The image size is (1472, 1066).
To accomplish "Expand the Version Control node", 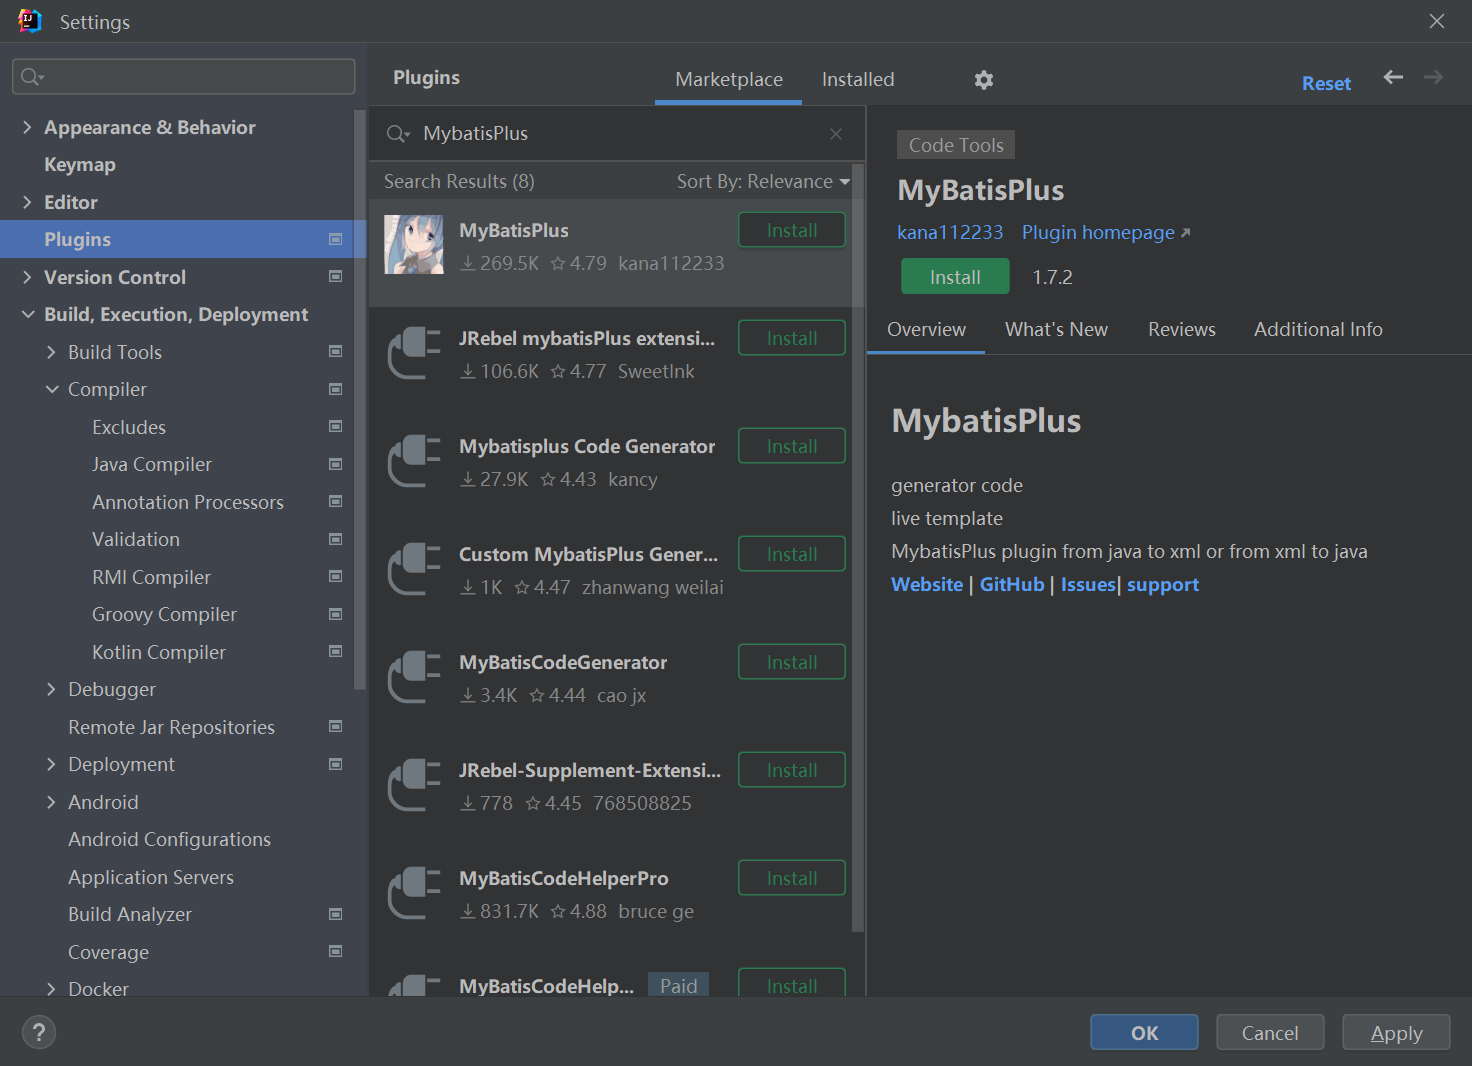I will [x=27, y=277].
